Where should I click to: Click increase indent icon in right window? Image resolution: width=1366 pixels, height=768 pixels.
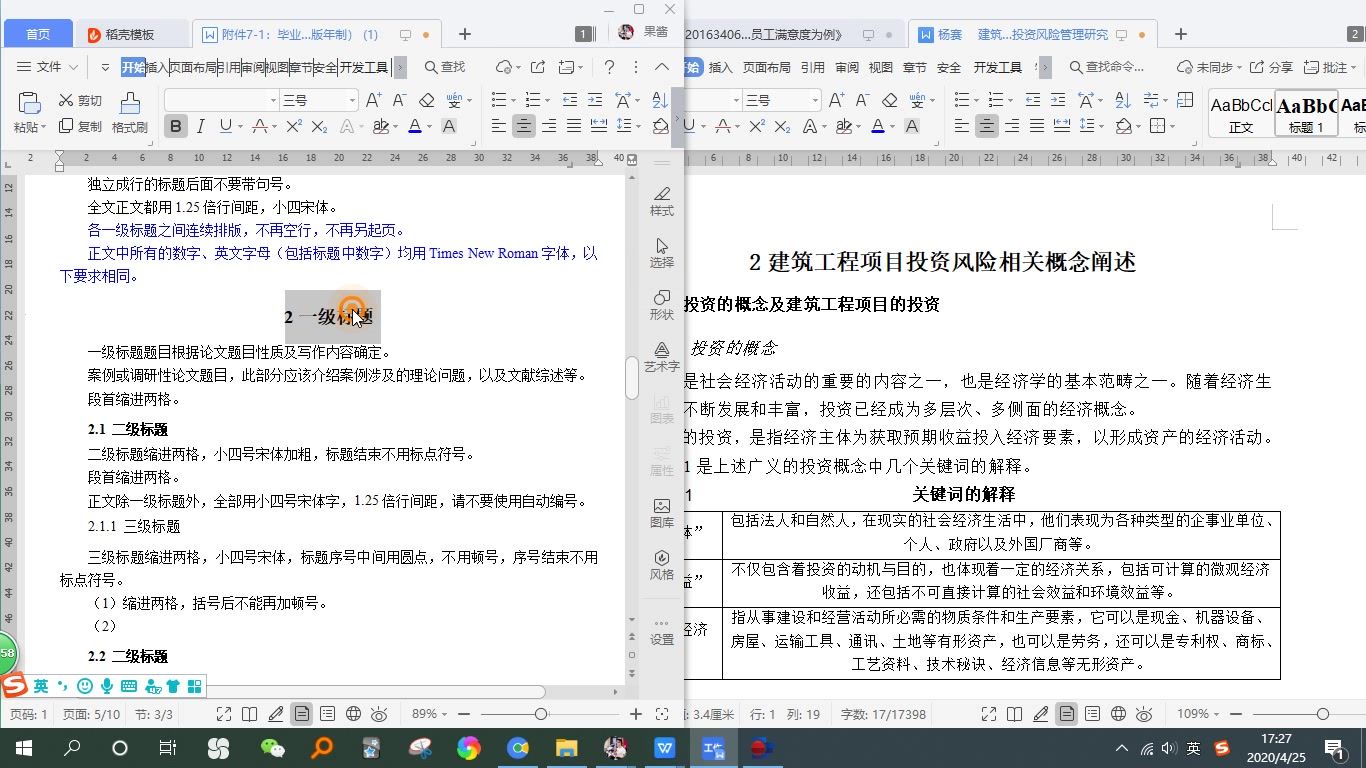tap(1058, 100)
